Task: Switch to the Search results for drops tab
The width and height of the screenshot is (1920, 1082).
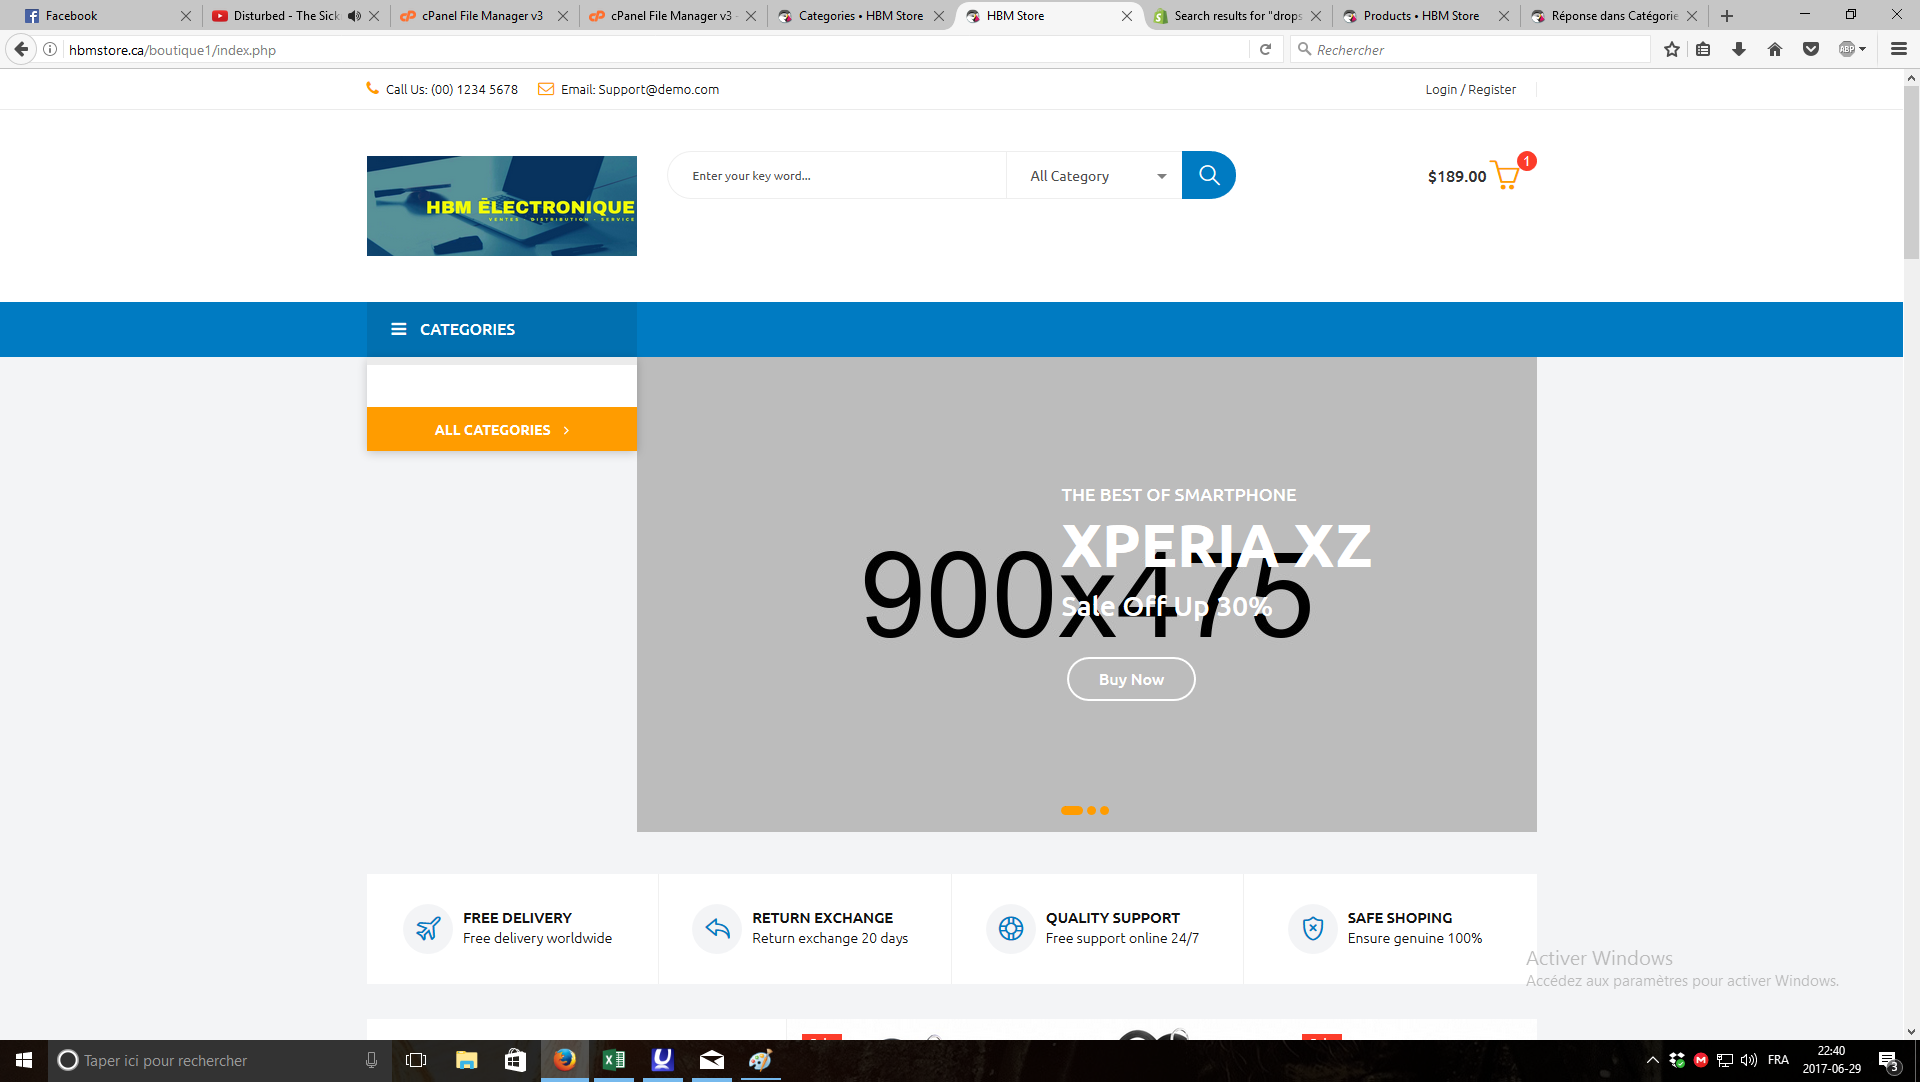Action: tap(1238, 16)
